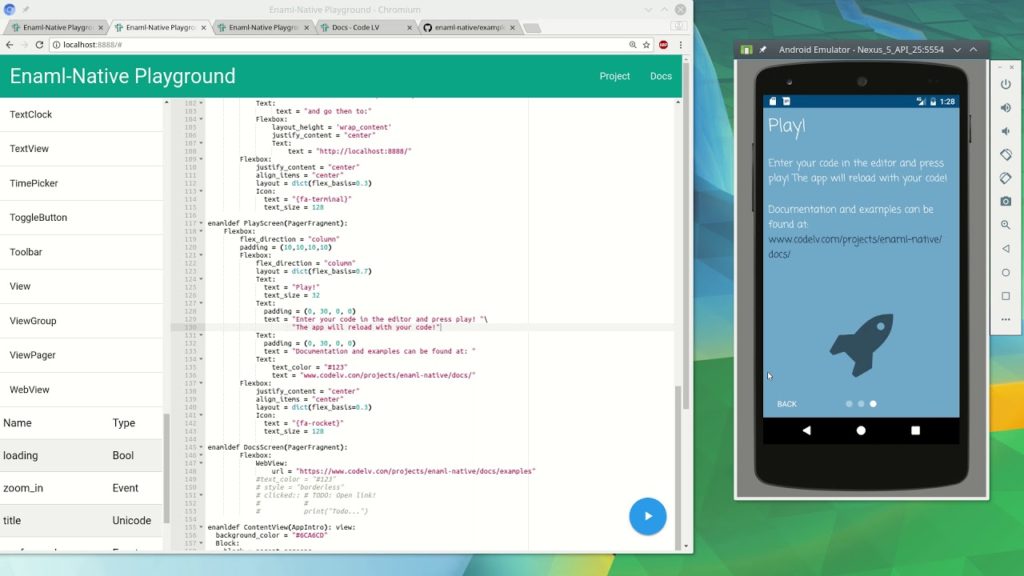Close the enaml-native/example GitHub tab

512,27
